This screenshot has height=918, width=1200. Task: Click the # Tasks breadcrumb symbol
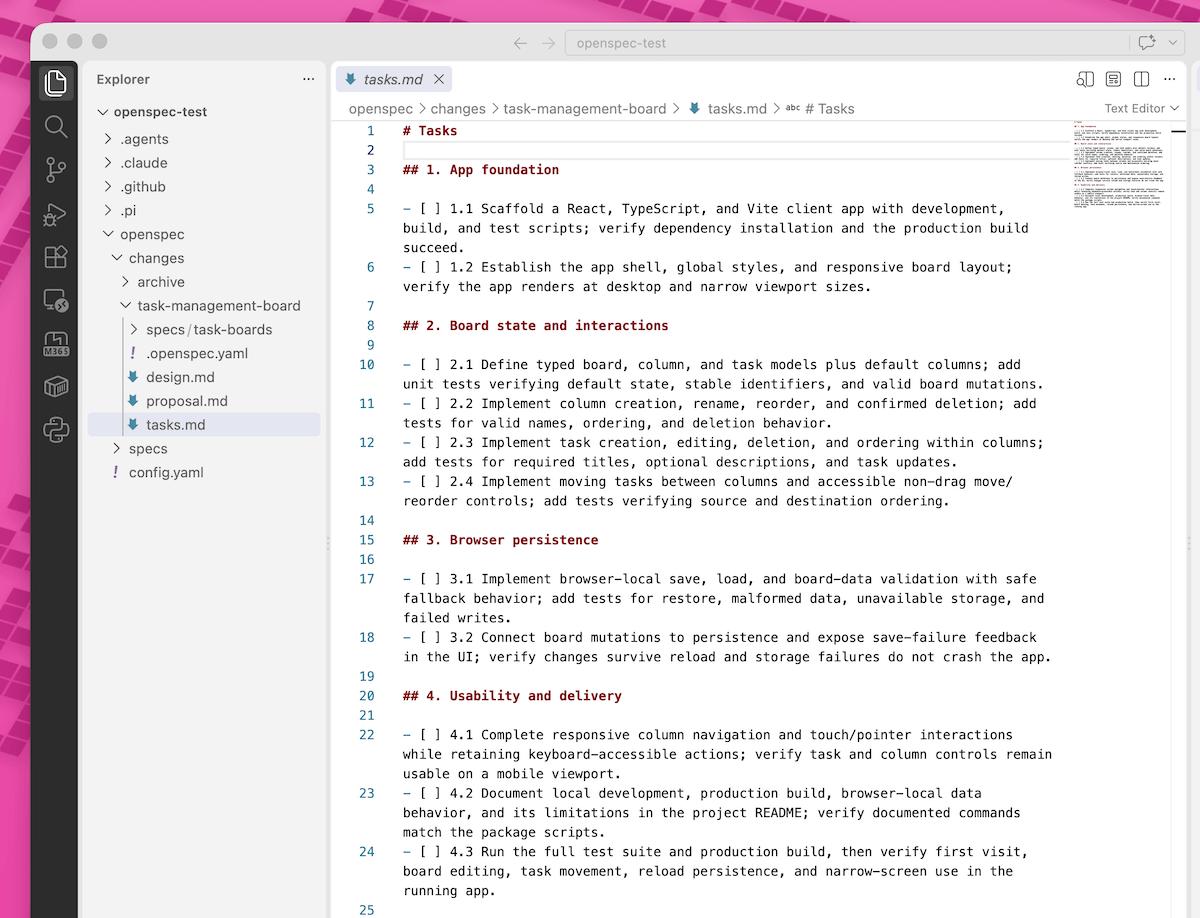point(820,108)
